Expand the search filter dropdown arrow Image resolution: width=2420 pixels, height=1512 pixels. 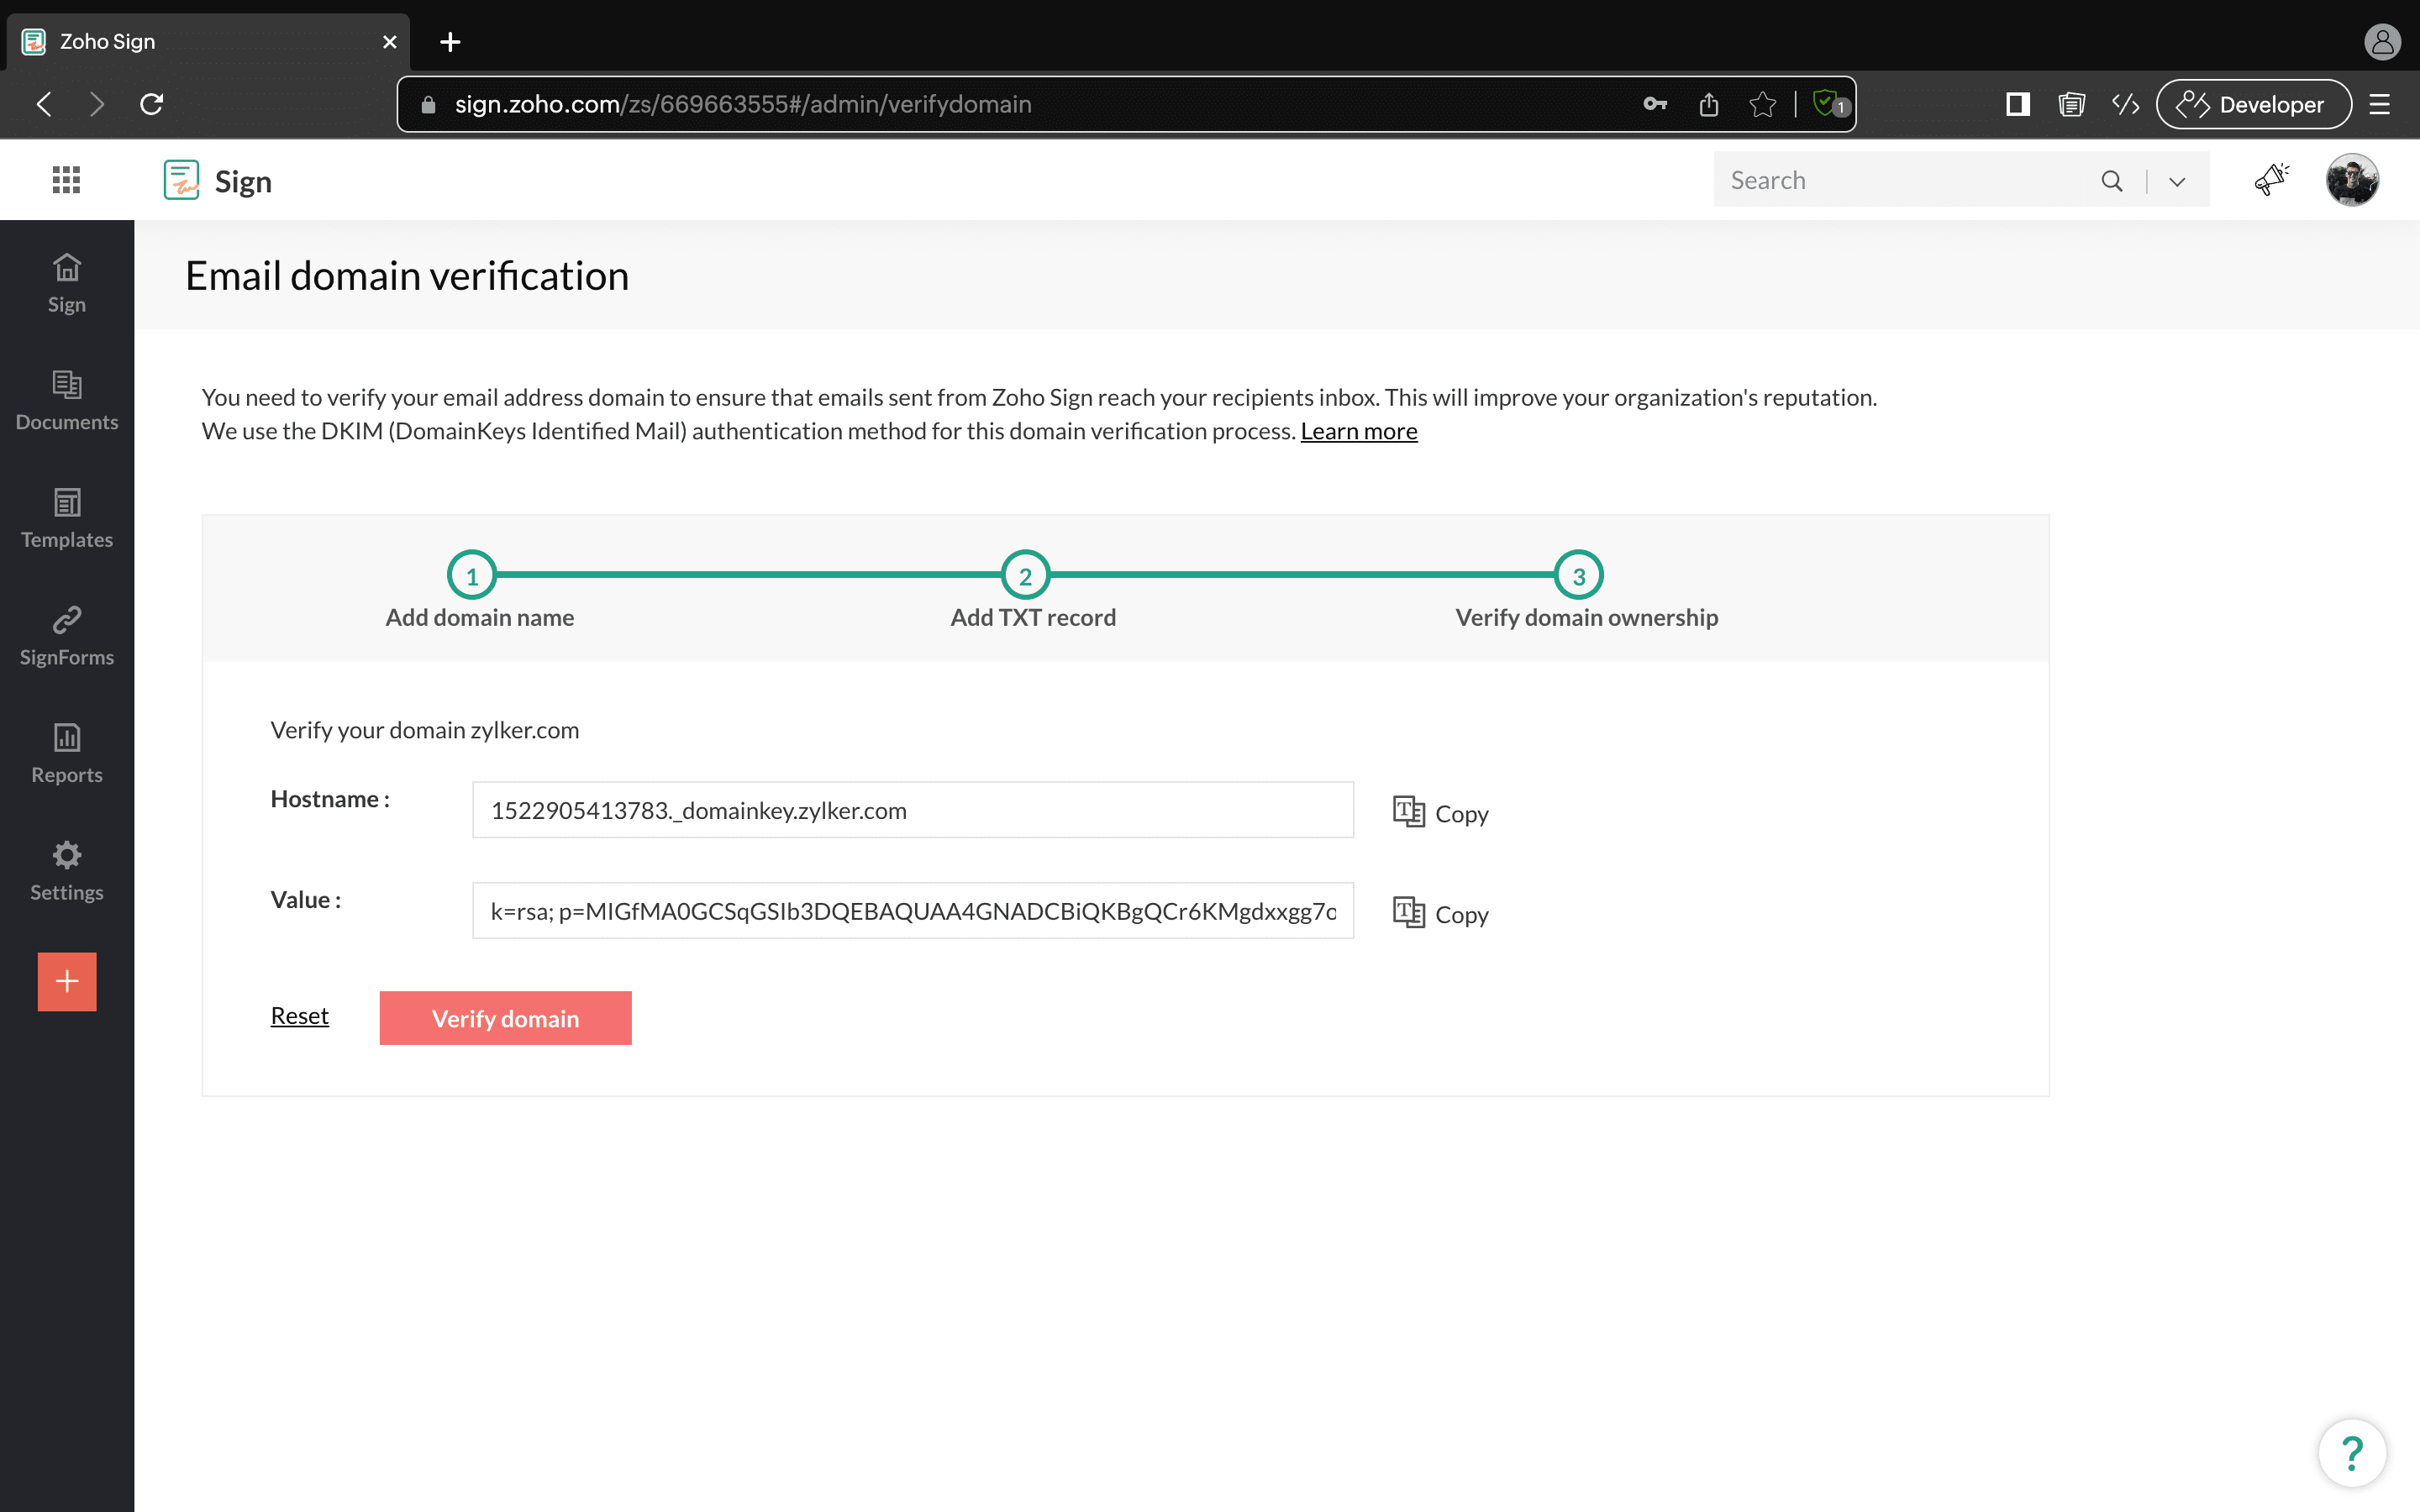pyautogui.click(x=2177, y=181)
